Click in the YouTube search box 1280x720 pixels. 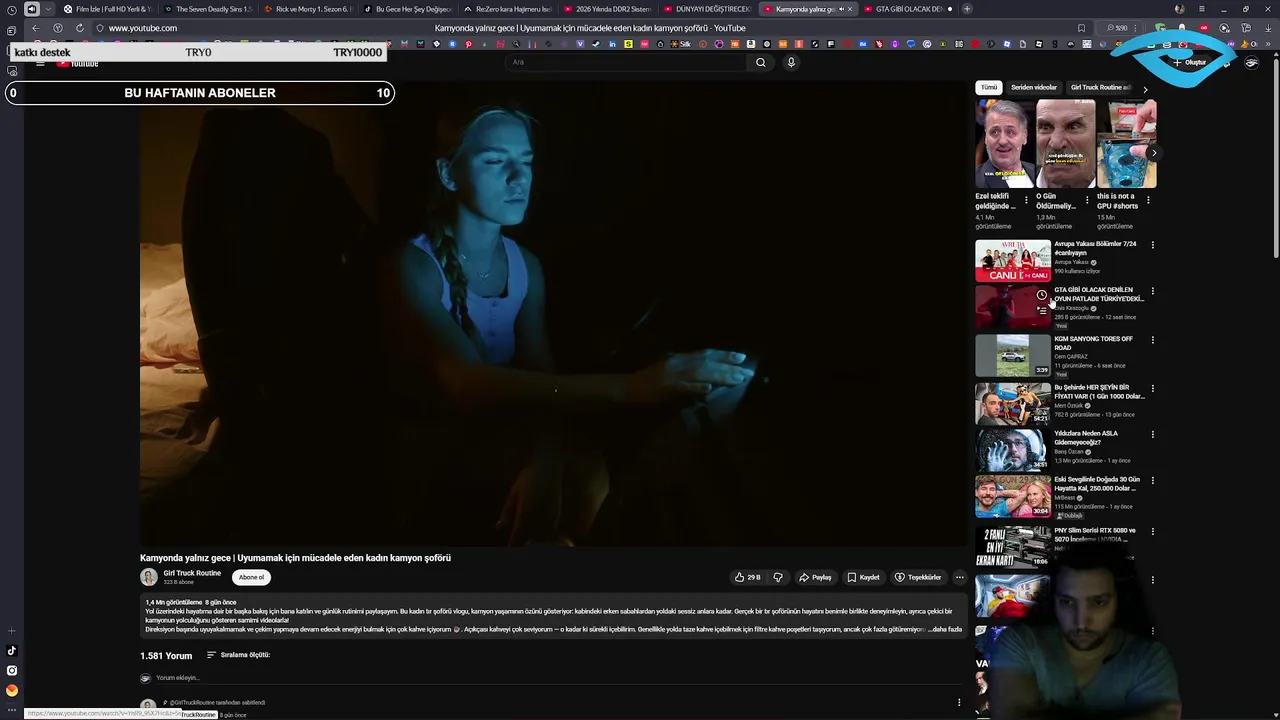(626, 62)
